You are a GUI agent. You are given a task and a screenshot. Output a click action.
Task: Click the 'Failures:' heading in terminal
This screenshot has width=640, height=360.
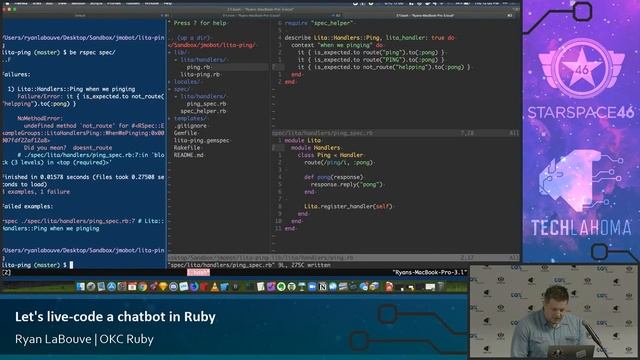coord(16,74)
